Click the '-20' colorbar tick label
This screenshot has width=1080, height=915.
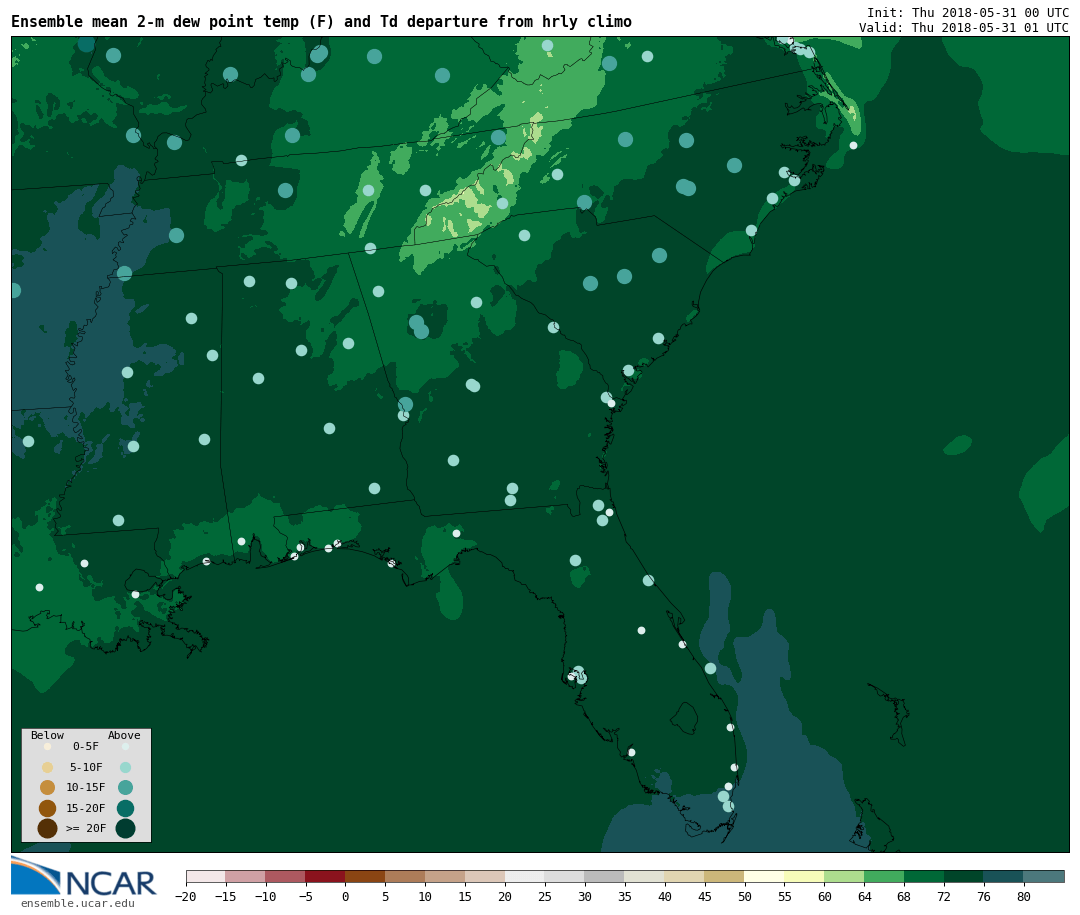[x=186, y=896]
